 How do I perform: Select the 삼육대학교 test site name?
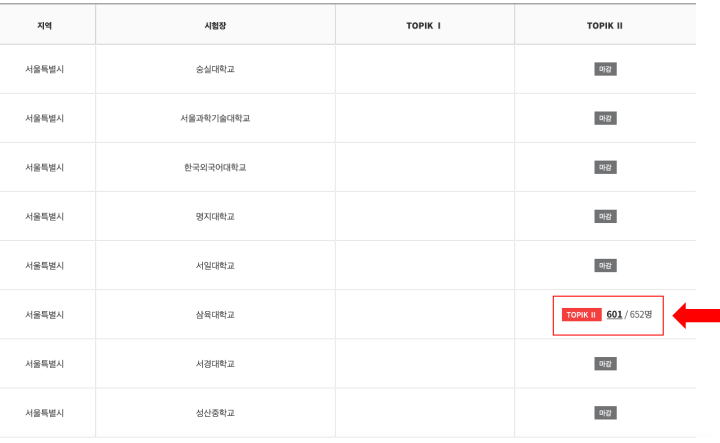(x=215, y=315)
